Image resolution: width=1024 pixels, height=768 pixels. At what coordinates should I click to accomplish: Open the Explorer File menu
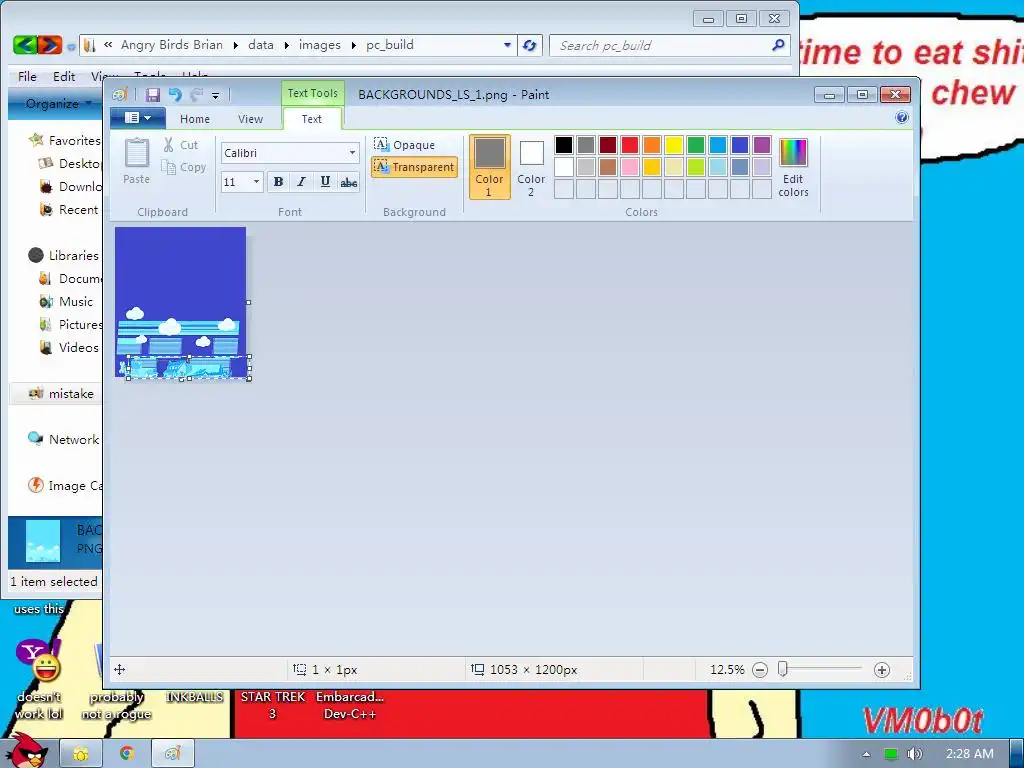coord(27,76)
